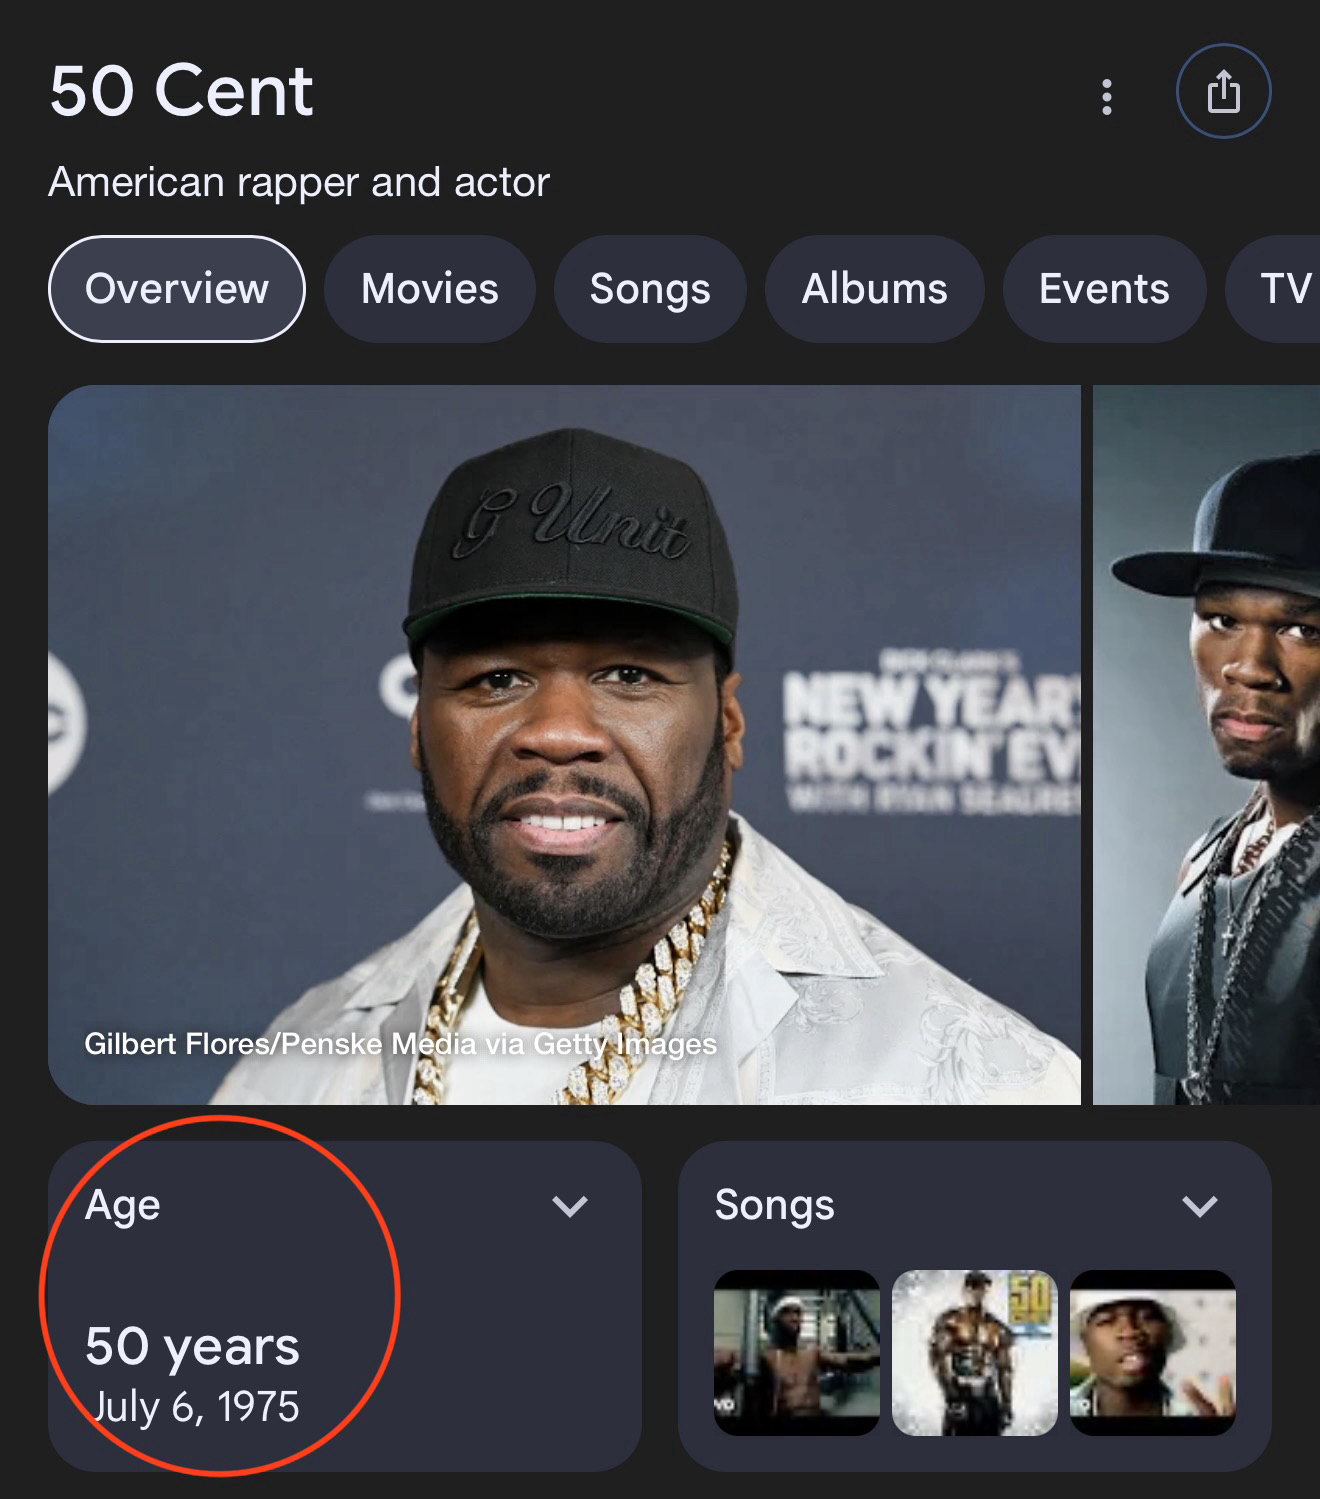Open the middle song thumbnail
This screenshot has width=1320, height=1499.
pyautogui.click(x=974, y=1352)
